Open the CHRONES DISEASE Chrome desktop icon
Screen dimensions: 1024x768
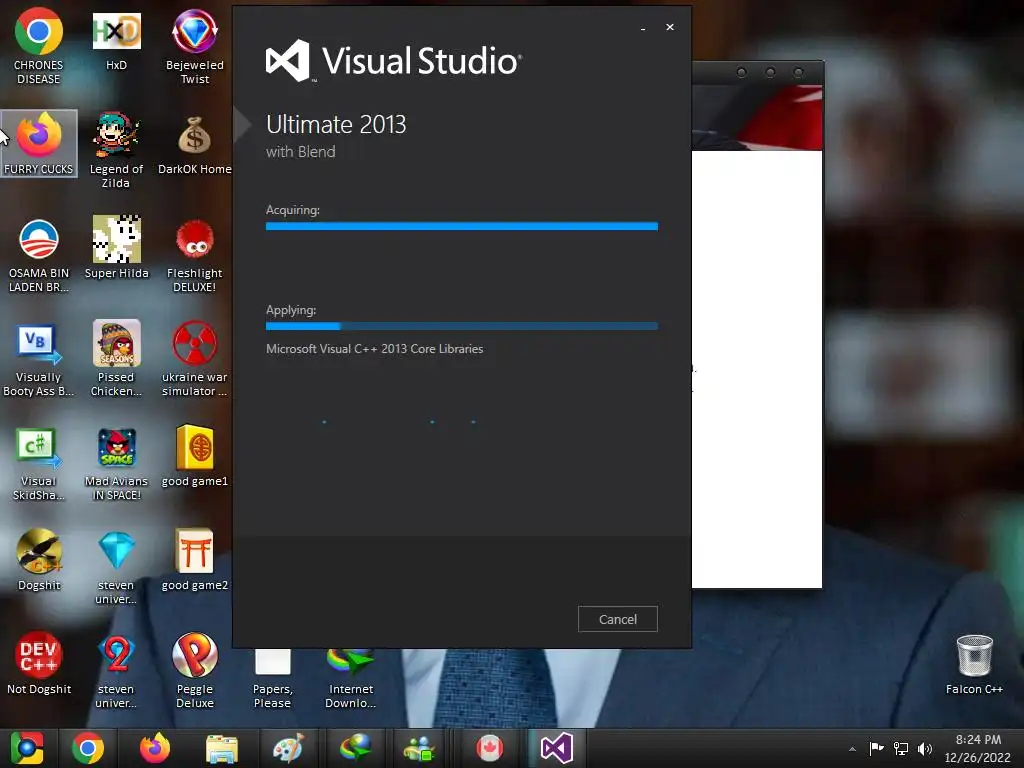[x=39, y=46]
